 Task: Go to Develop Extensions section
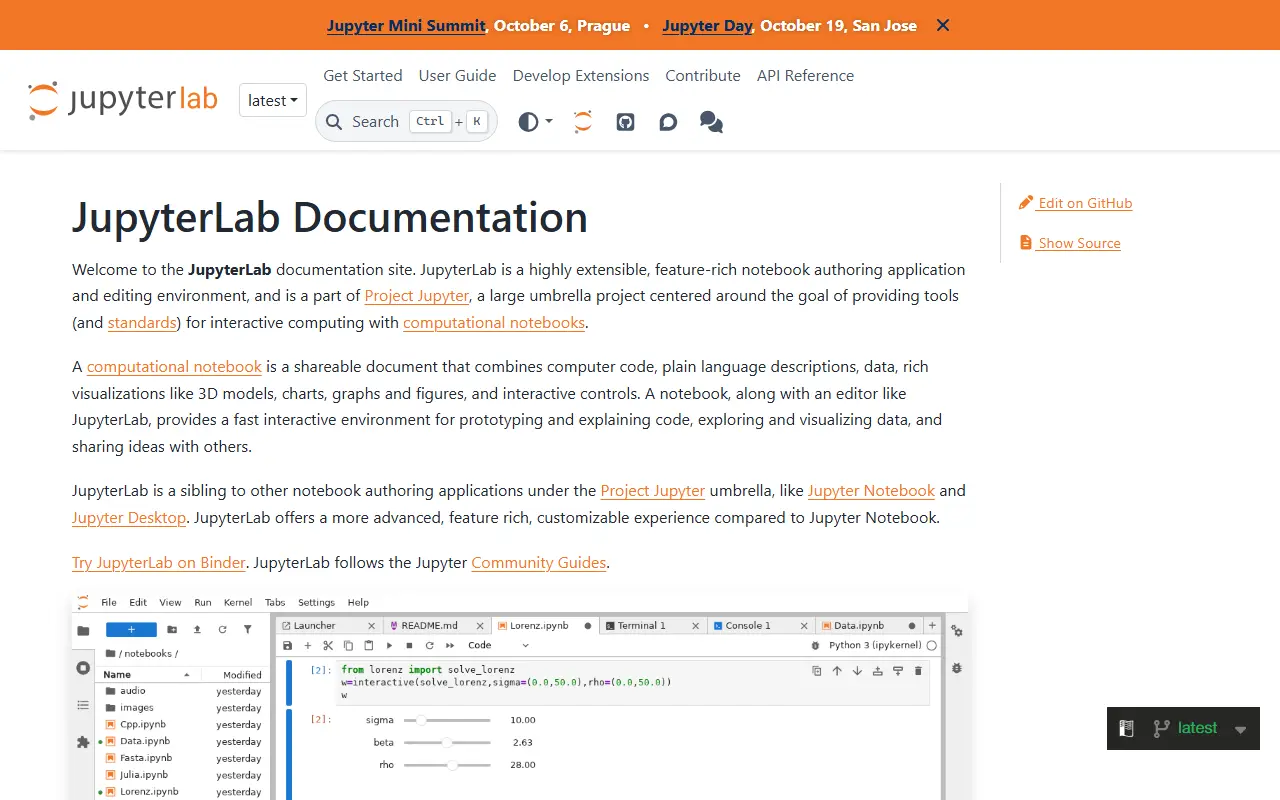[x=581, y=76]
